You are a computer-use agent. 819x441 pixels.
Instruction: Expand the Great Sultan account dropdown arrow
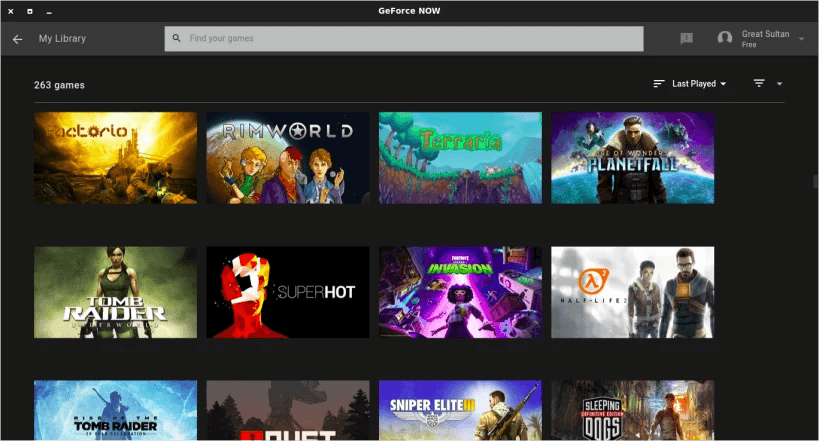[x=801, y=39]
